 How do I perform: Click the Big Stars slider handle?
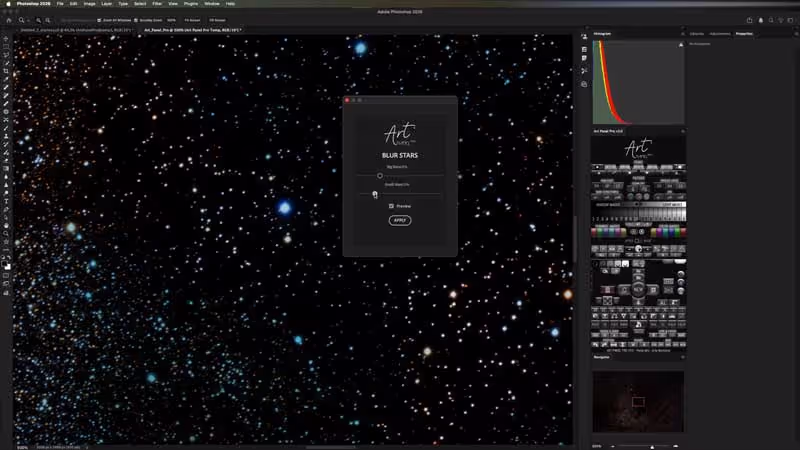pyautogui.click(x=380, y=176)
